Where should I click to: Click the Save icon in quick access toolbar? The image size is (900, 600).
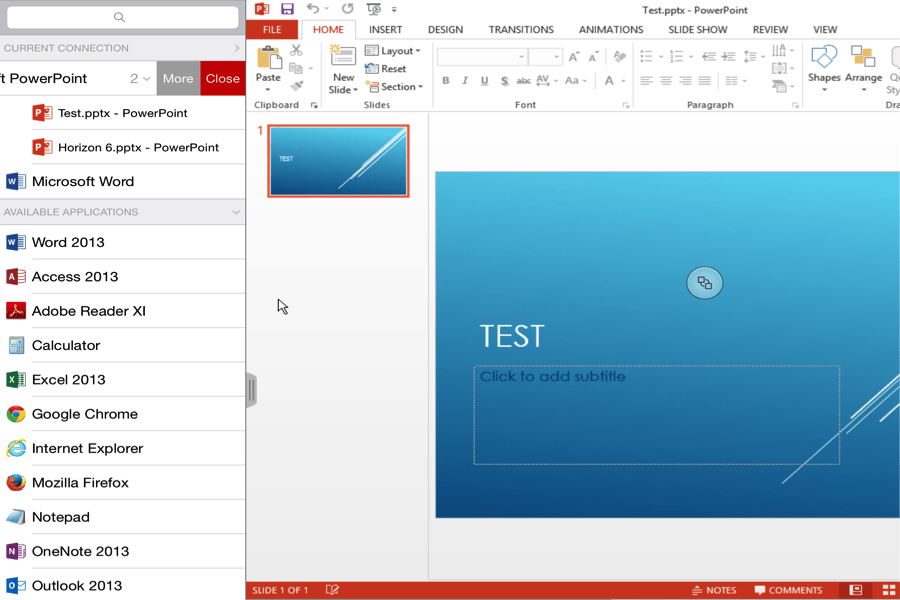287,9
